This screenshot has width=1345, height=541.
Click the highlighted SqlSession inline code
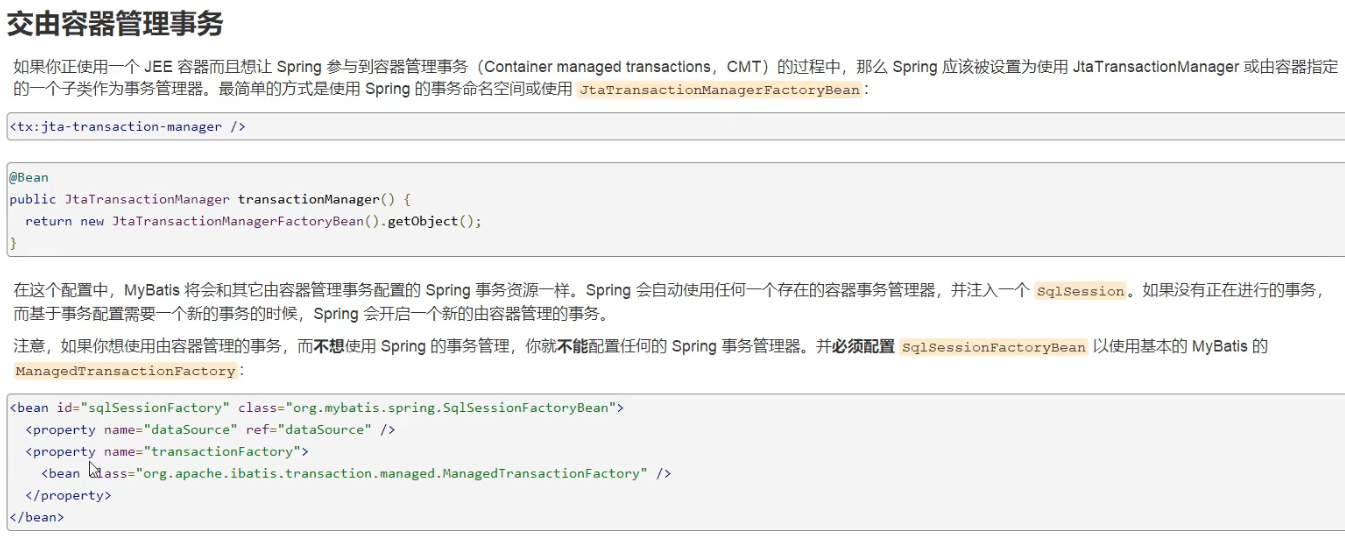[x=1080, y=291]
